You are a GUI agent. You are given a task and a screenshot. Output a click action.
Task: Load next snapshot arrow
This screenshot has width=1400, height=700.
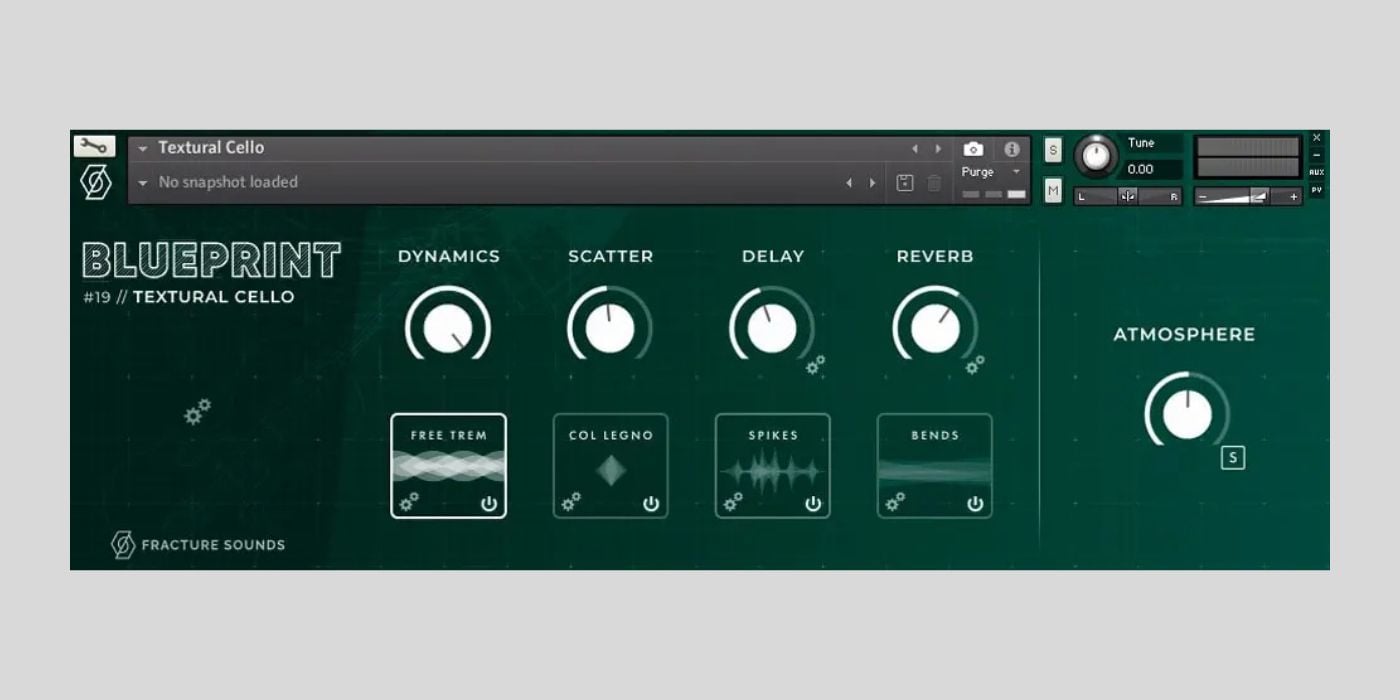[x=872, y=183]
